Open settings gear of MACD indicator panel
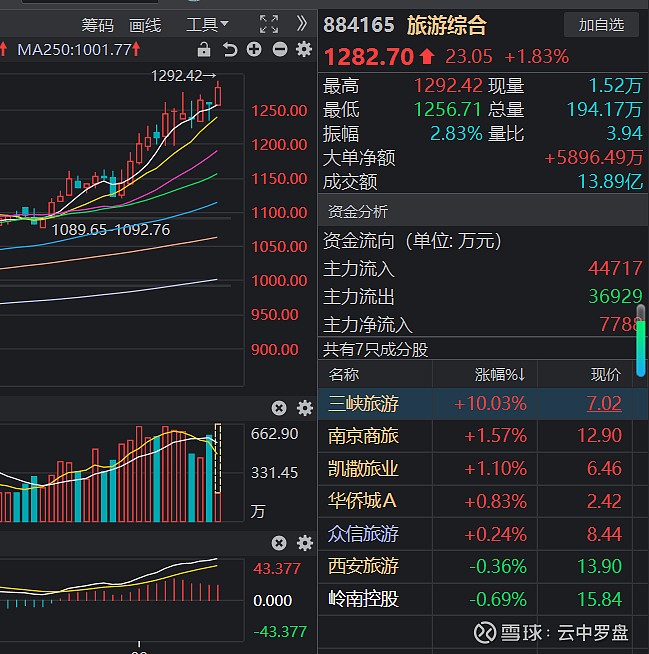 click(x=304, y=543)
